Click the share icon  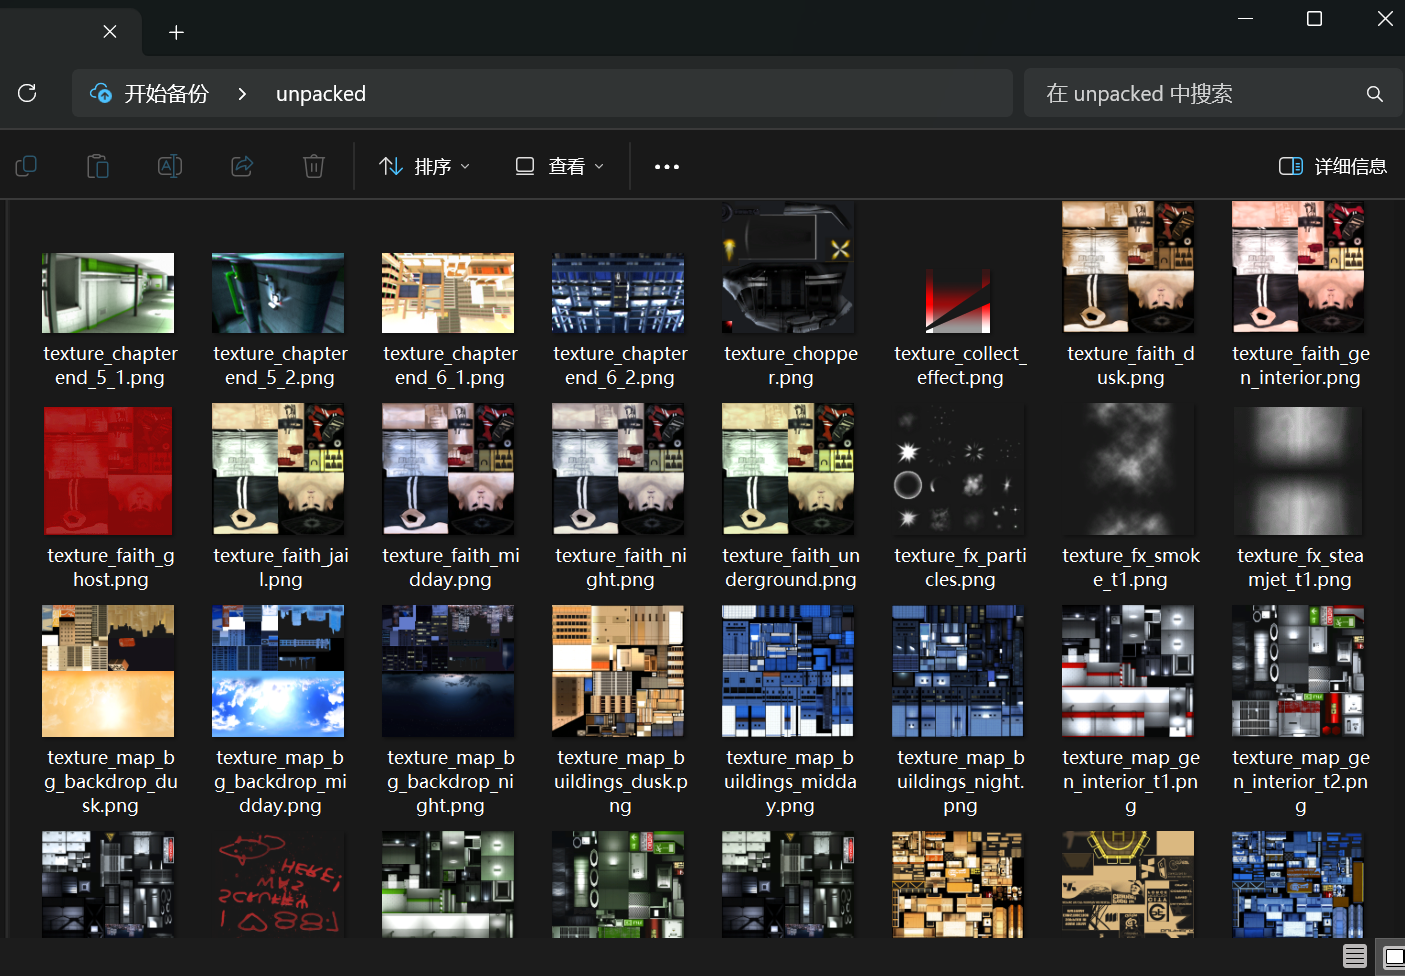pyautogui.click(x=242, y=166)
